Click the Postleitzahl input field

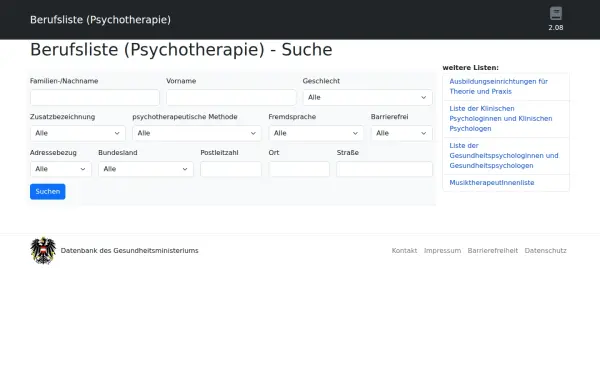coord(231,169)
